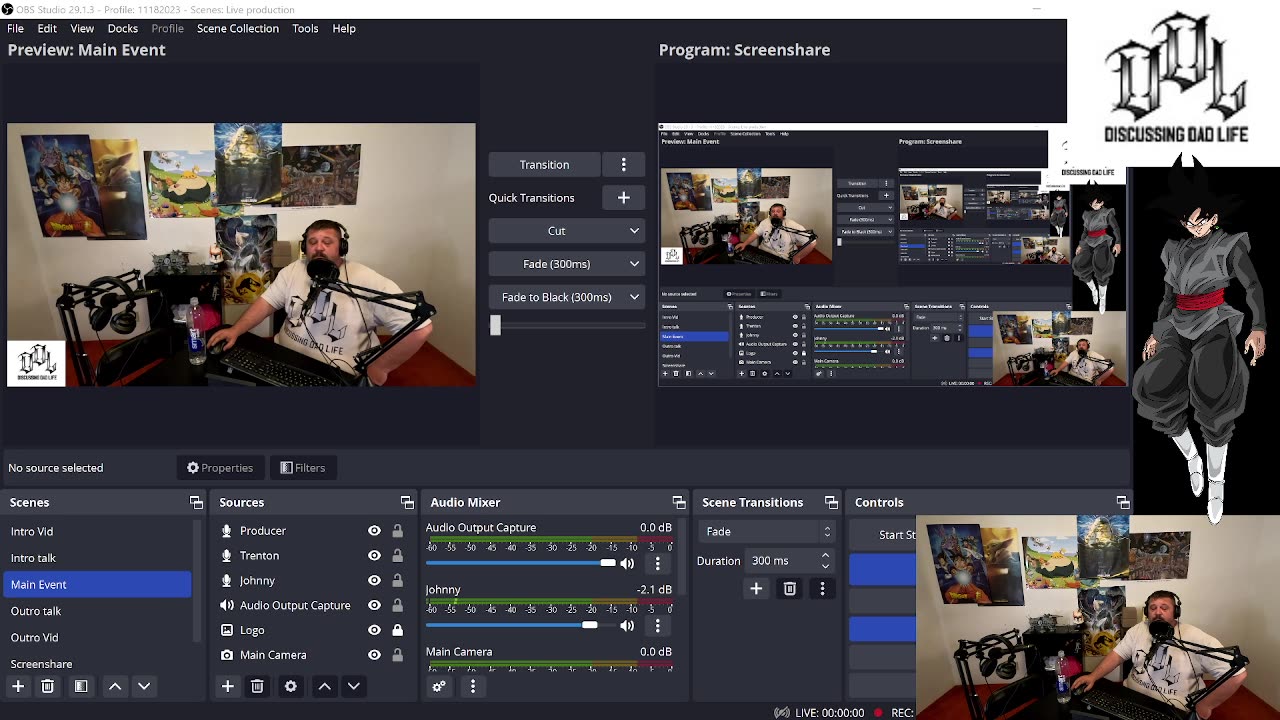Open the File menu
Viewport: 1280px width, 720px height.
16,28
